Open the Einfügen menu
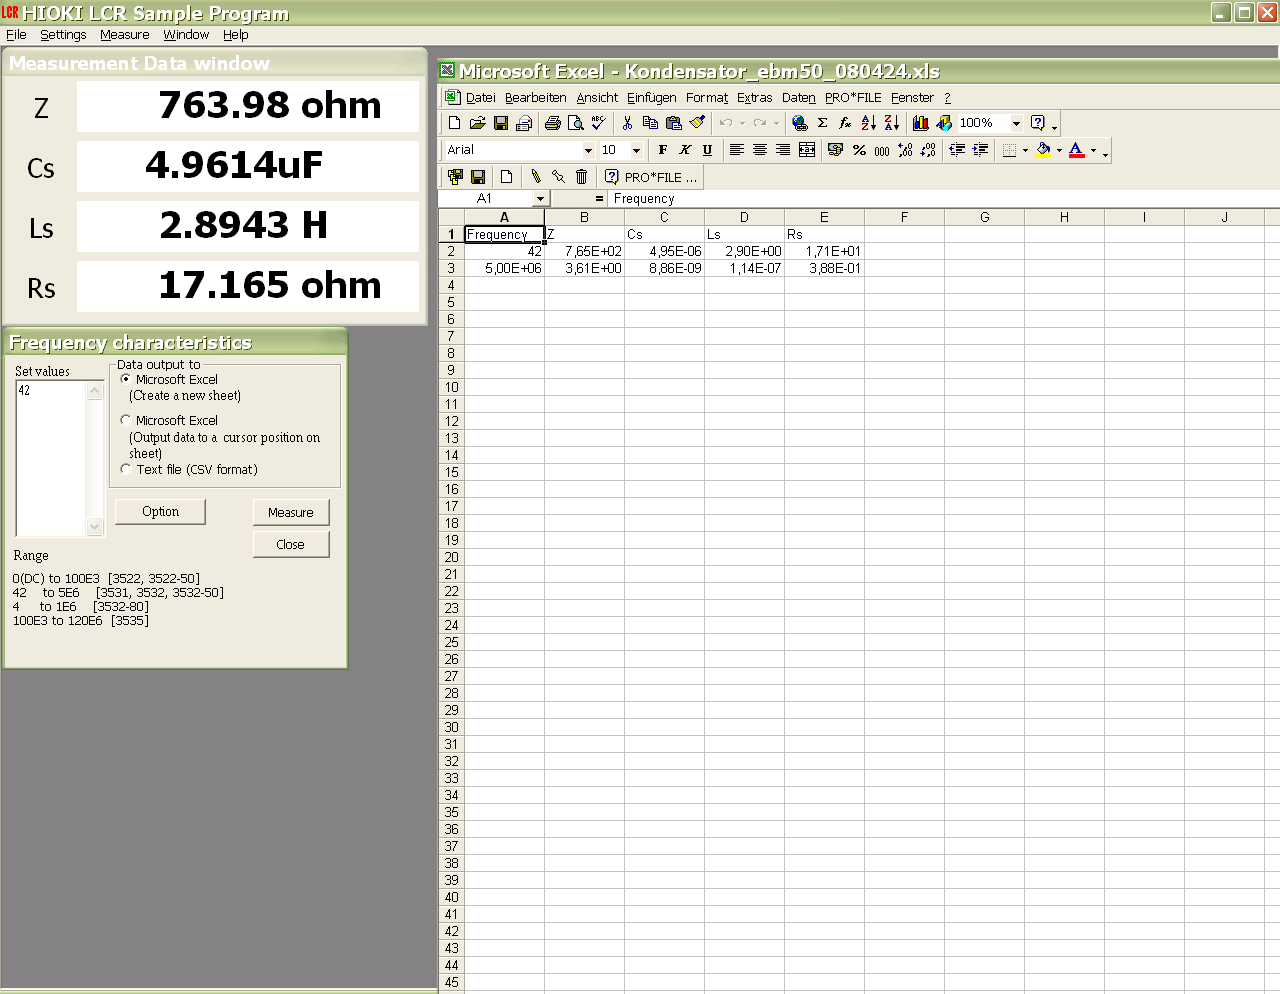The width and height of the screenshot is (1280, 994). pos(652,98)
